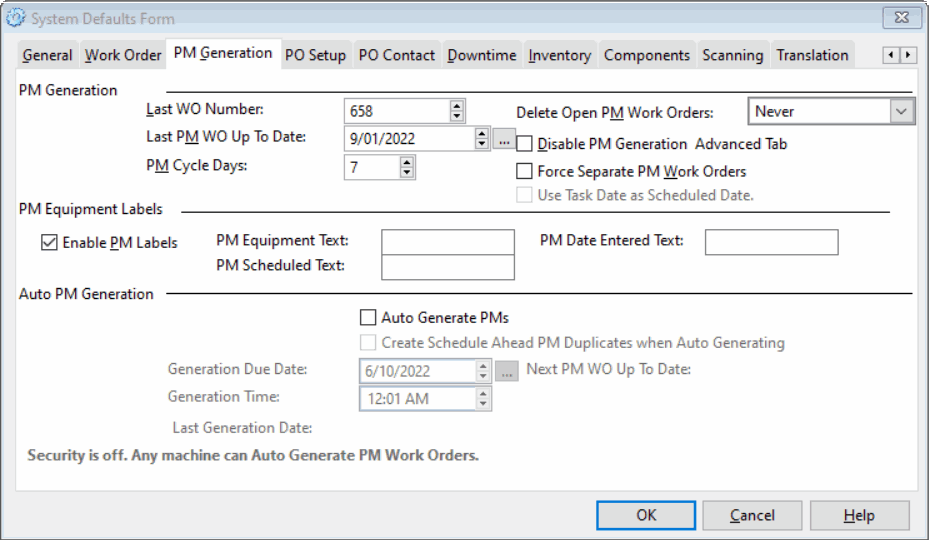Viewport: 929px width, 540px height.
Task: Increase the Last WO Number value
Action: [x=456, y=106]
